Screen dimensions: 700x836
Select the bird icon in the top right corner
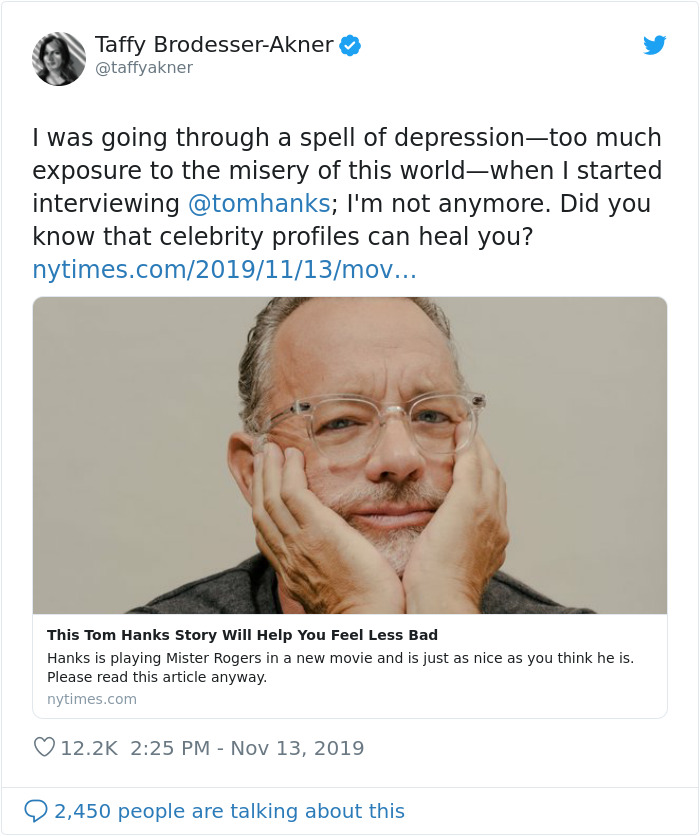click(x=655, y=45)
